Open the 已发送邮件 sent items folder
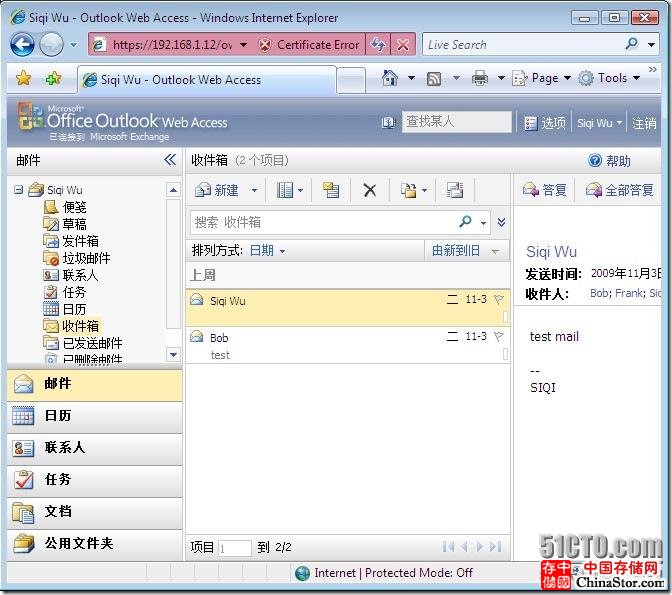672x595 pixels. [83, 343]
